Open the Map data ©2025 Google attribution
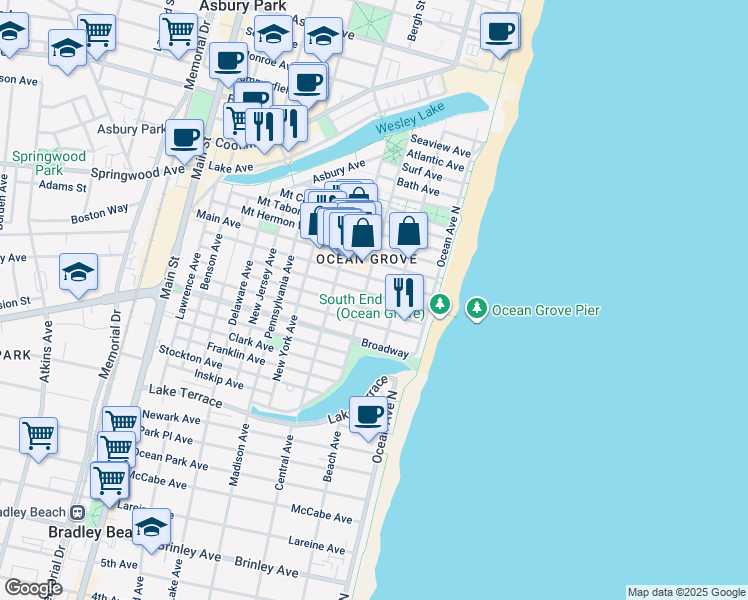The height and width of the screenshot is (600, 748). (686, 593)
